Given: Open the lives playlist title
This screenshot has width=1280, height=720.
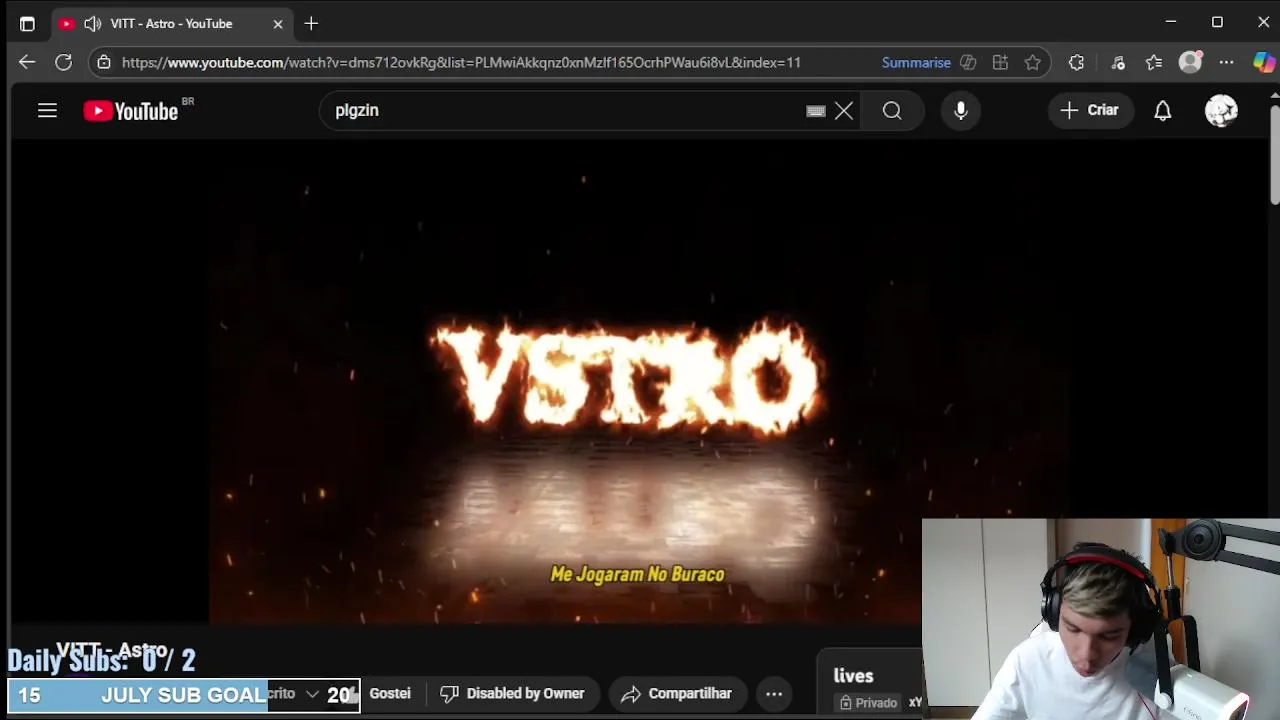Looking at the screenshot, I should click(x=853, y=676).
